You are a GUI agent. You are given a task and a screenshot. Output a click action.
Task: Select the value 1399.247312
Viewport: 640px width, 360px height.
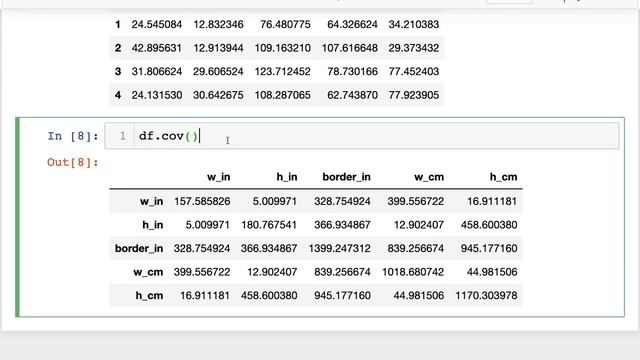click(x=340, y=249)
